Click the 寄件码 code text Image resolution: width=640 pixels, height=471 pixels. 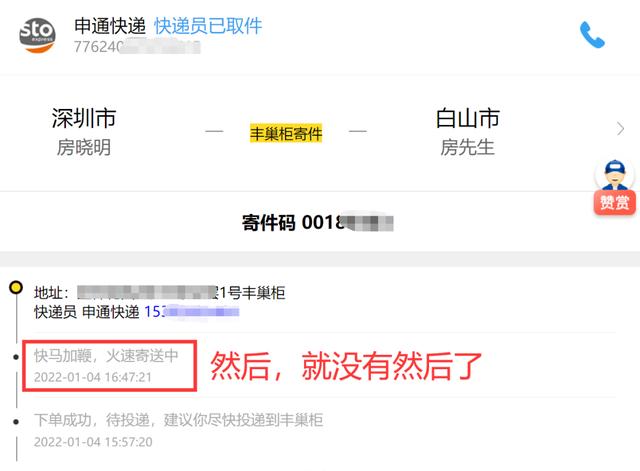tap(318, 222)
